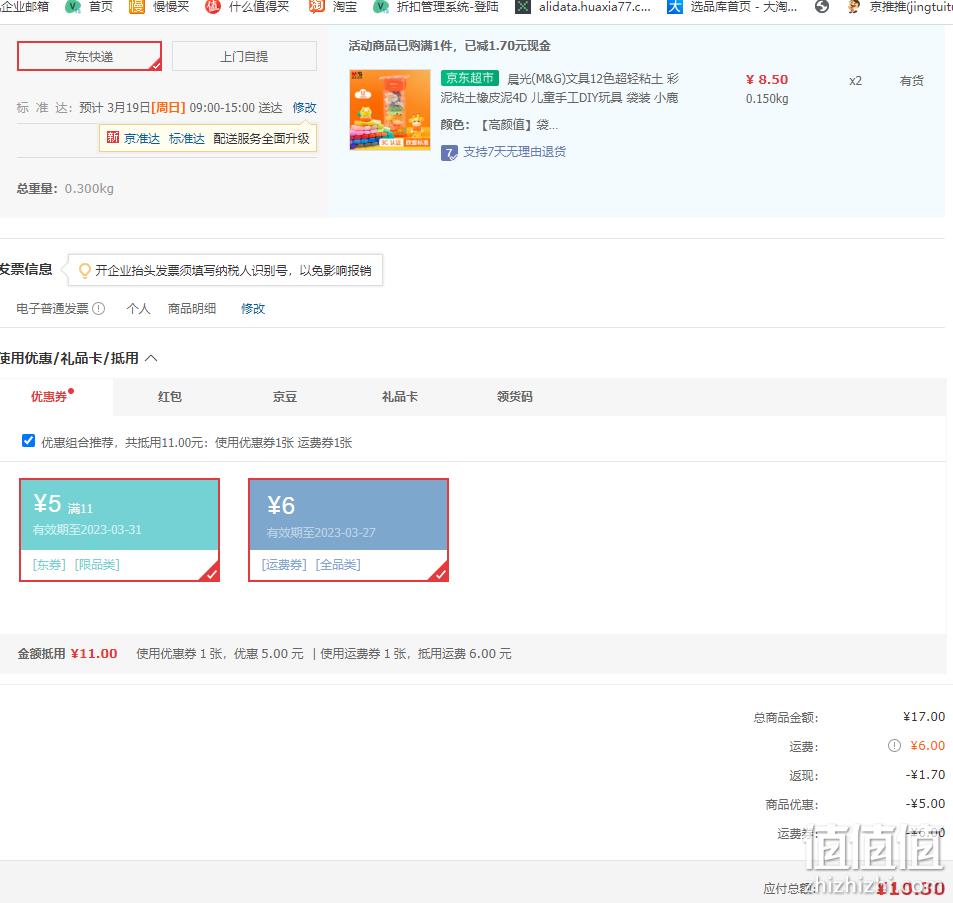This screenshot has height=903, width=953.
Task: Click the 新 badge in delivery notice
Action: (x=112, y=137)
